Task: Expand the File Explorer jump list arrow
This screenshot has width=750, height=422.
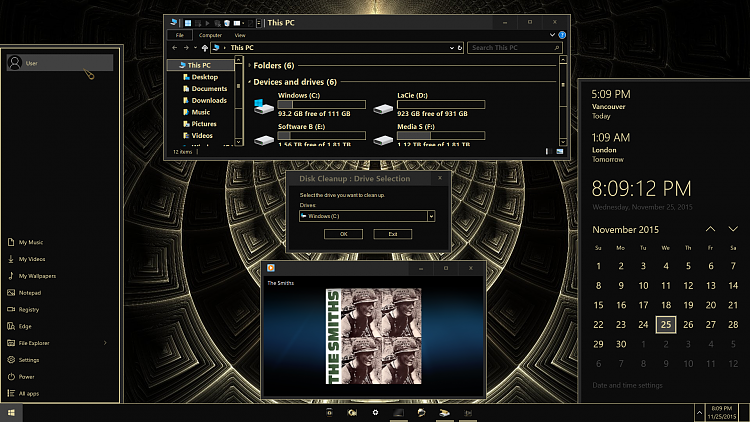Action: point(105,343)
